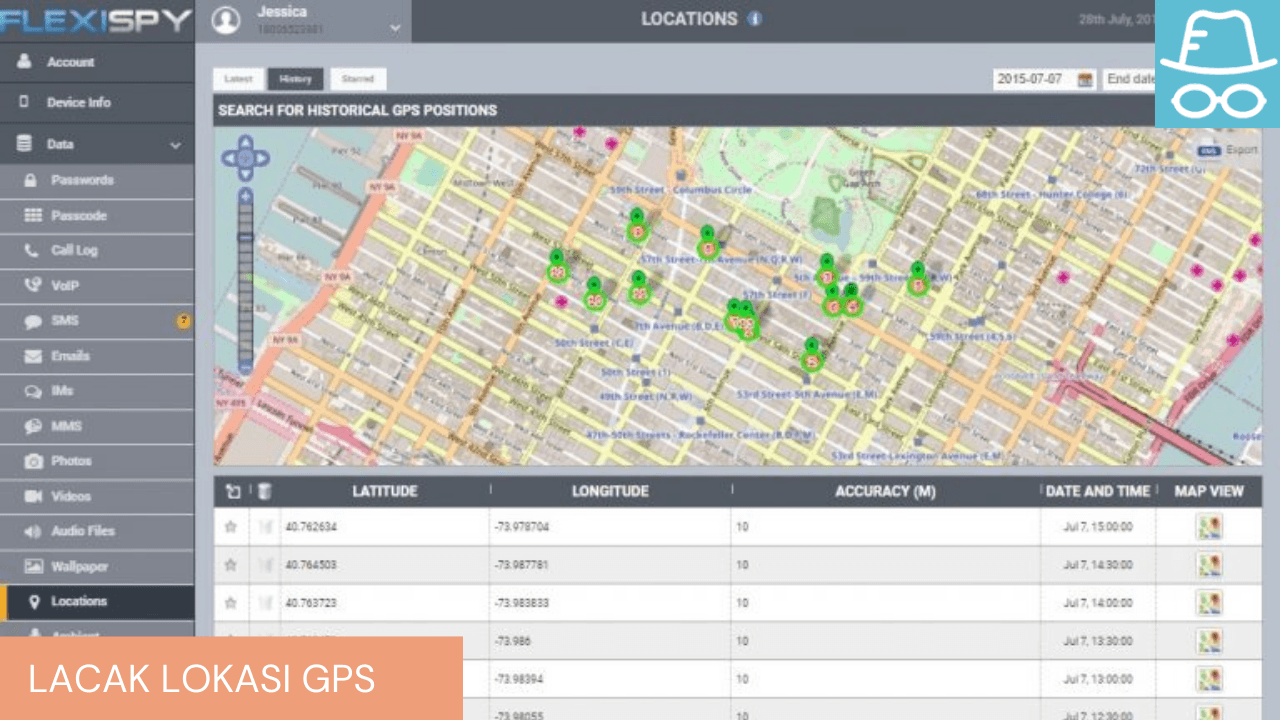Open Call Log data section
Viewport: 1280px width, 720px height.
pos(97,250)
